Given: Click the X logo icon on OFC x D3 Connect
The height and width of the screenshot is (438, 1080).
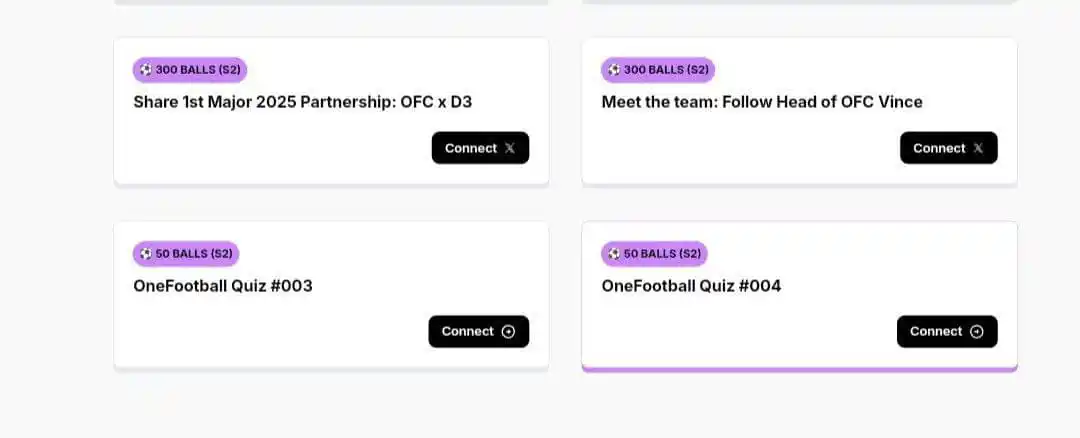Looking at the screenshot, I should pos(510,148).
